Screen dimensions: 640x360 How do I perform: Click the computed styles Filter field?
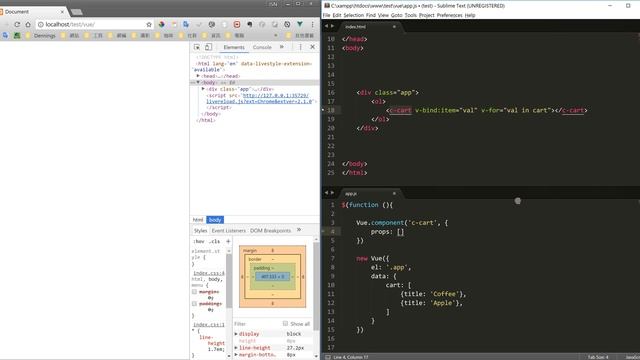click(256, 324)
